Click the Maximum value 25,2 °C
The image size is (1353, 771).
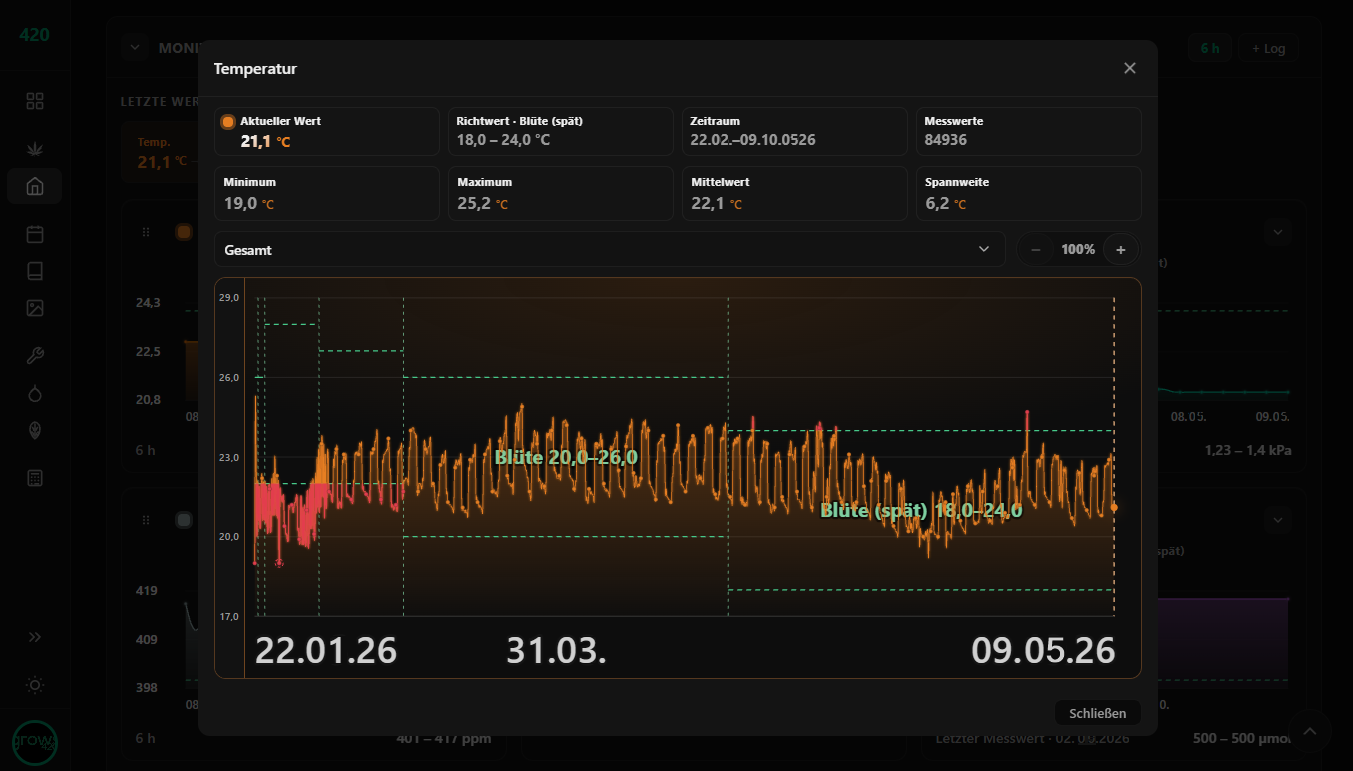pos(483,204)
